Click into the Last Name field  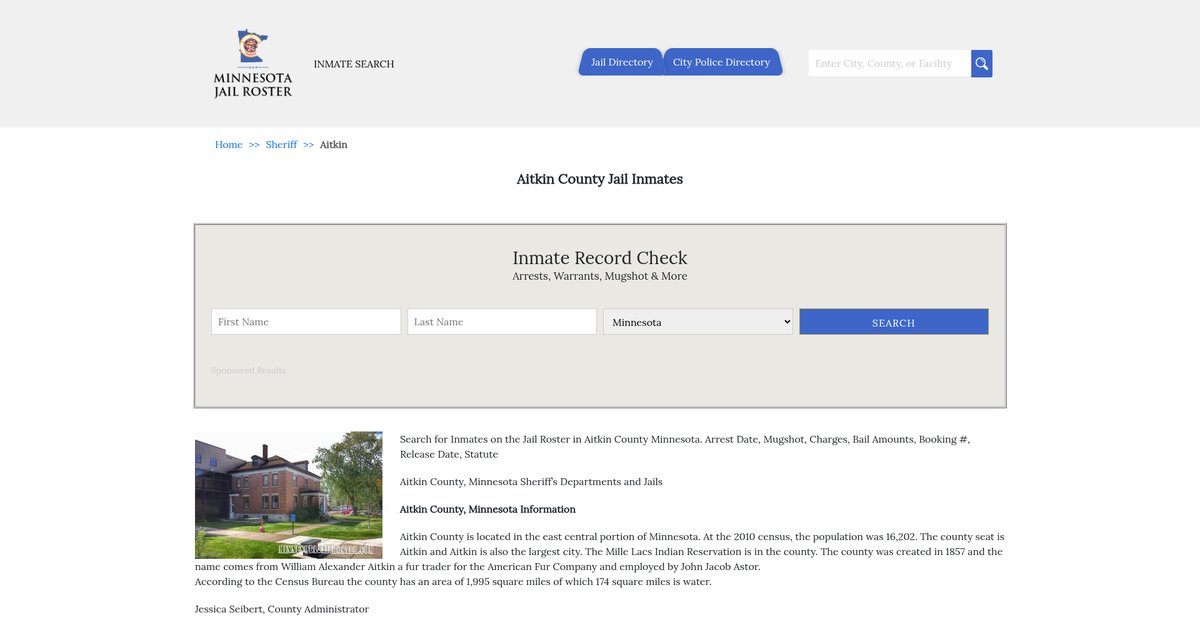[502, 322]
